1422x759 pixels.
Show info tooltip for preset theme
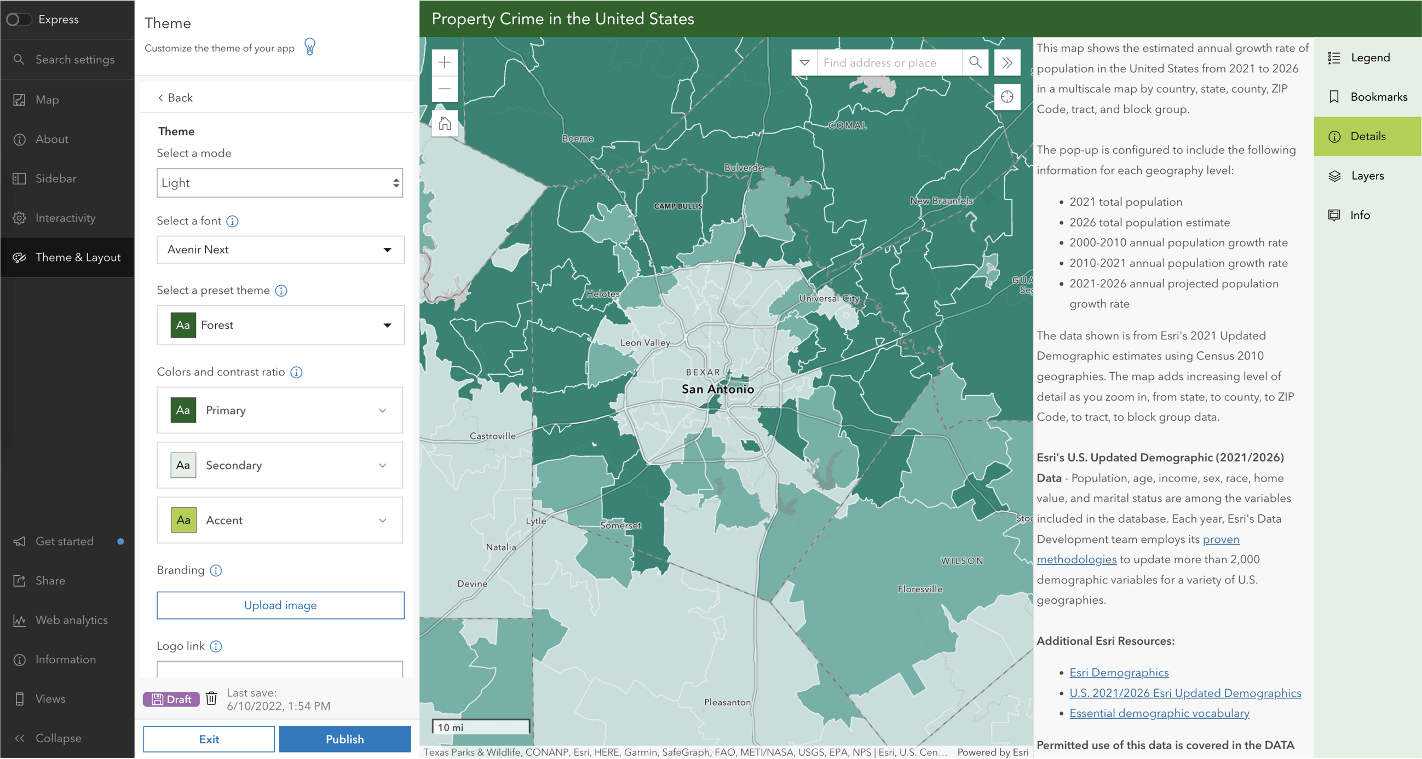[281, 291]
